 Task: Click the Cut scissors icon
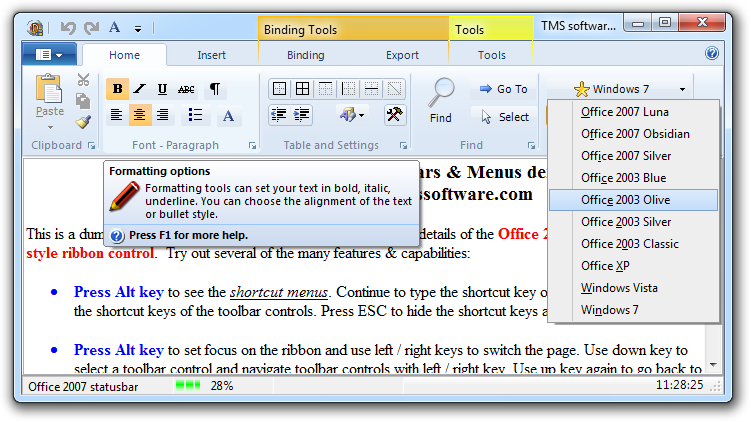coord(83,80)
